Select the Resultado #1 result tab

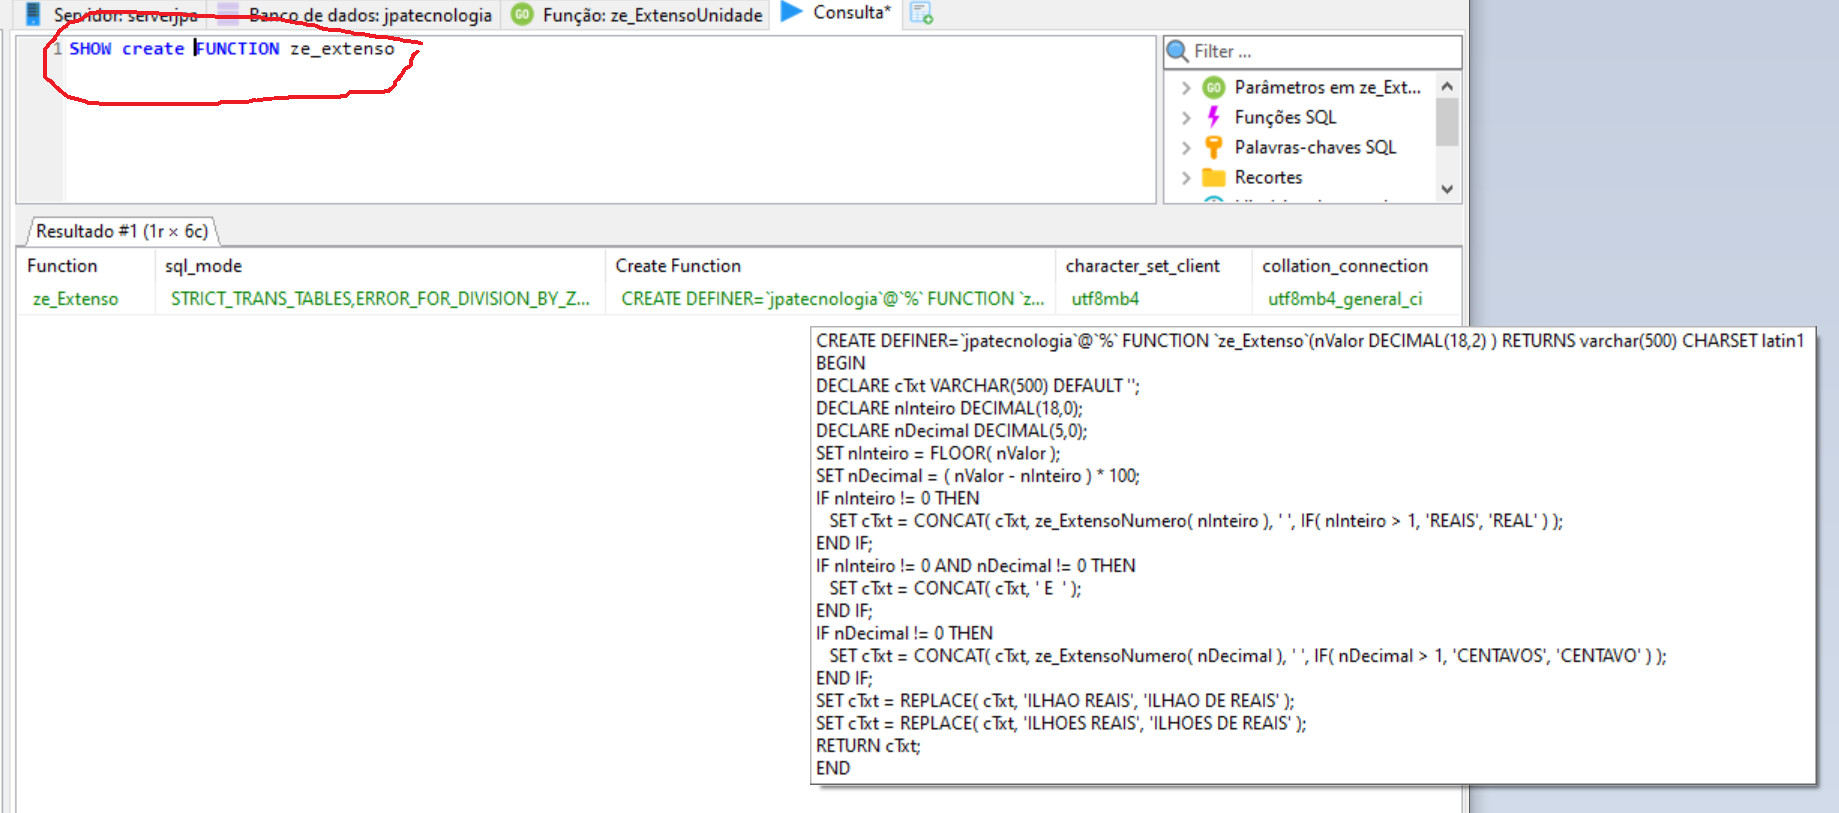coord(121,231)
